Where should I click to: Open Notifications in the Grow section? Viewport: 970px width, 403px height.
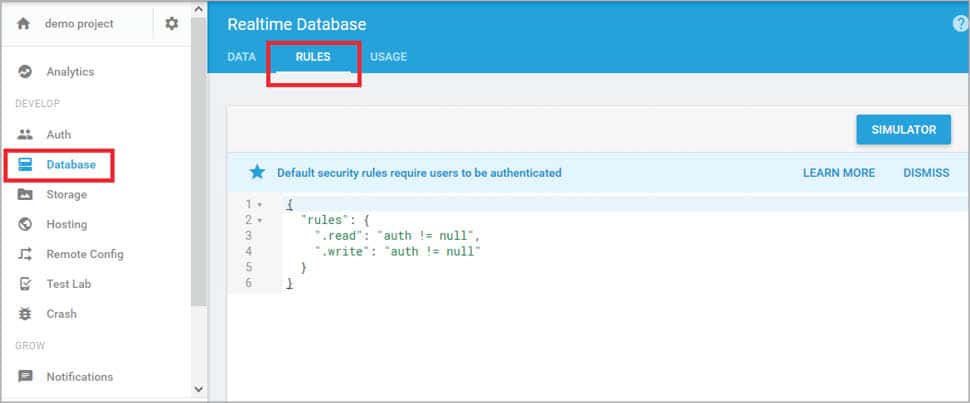79,377
